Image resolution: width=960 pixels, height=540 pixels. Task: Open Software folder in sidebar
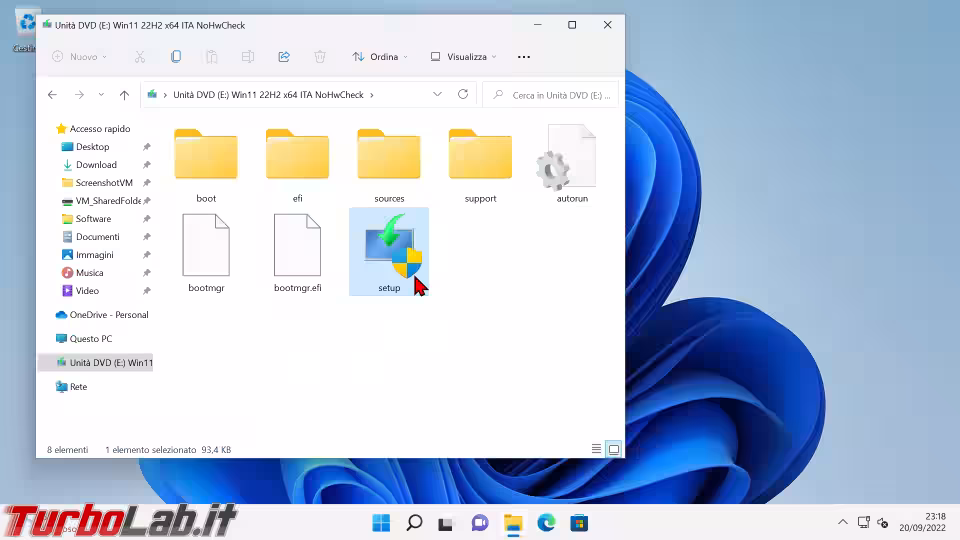tap(86, 219)
